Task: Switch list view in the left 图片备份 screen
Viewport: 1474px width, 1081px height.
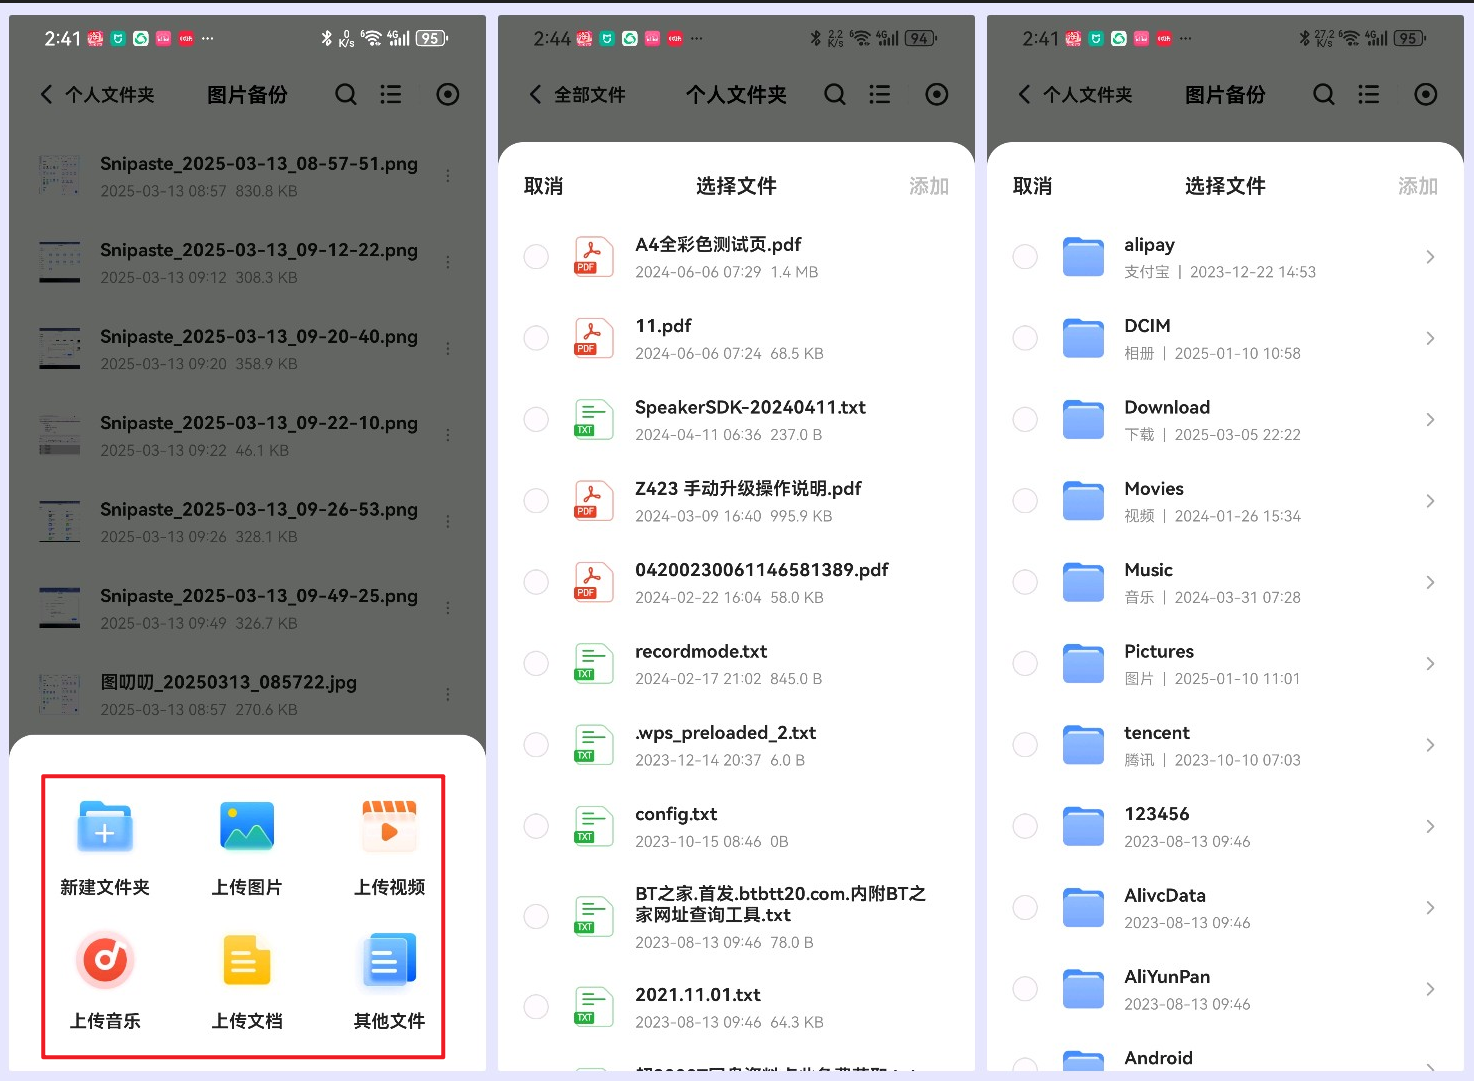Action: (391, 94)
